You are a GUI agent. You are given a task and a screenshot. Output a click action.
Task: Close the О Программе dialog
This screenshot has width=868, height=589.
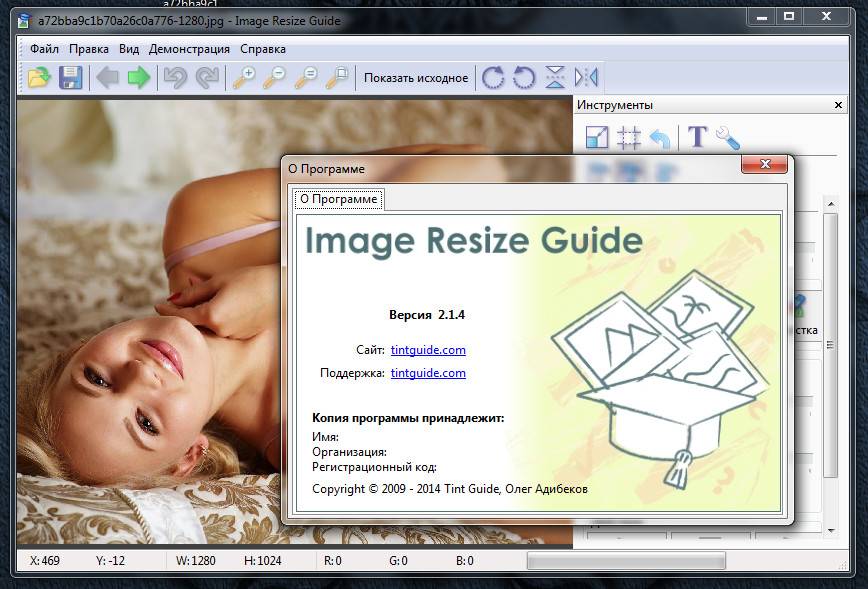pyautogui.click(x=764, y=164)
